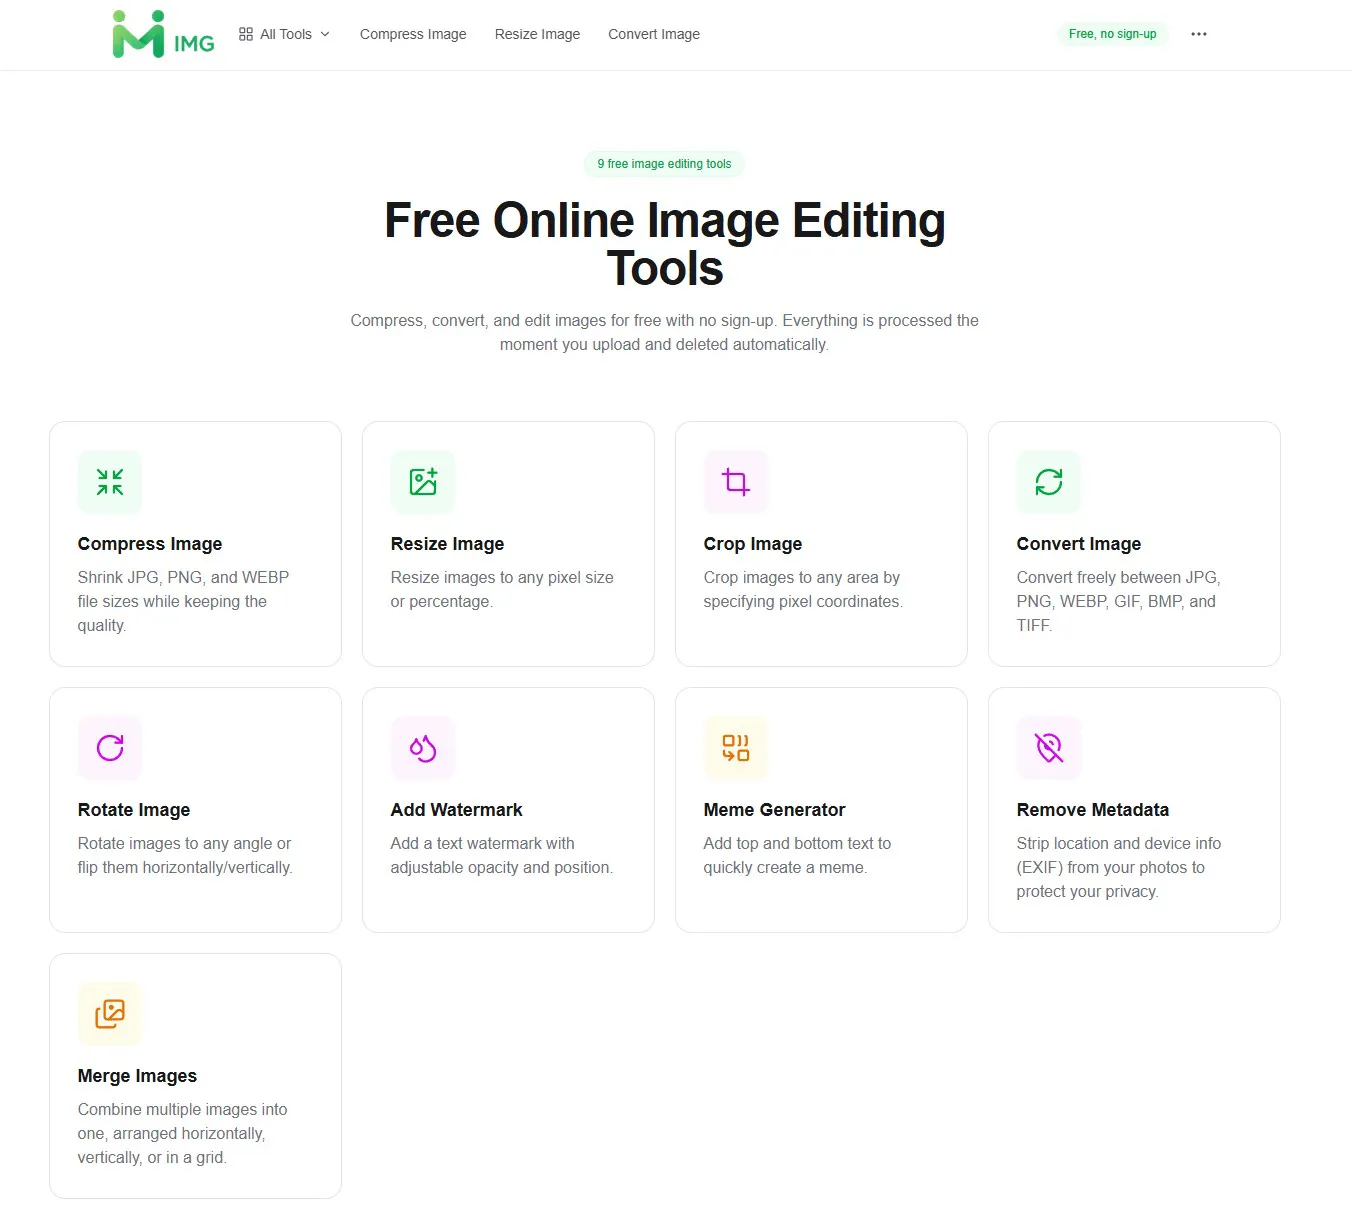Image resolution: width=1352 pixels, height=1220 pixels.
Task: Click the Add Watermark droplet icon
Action: click(423, 748)
